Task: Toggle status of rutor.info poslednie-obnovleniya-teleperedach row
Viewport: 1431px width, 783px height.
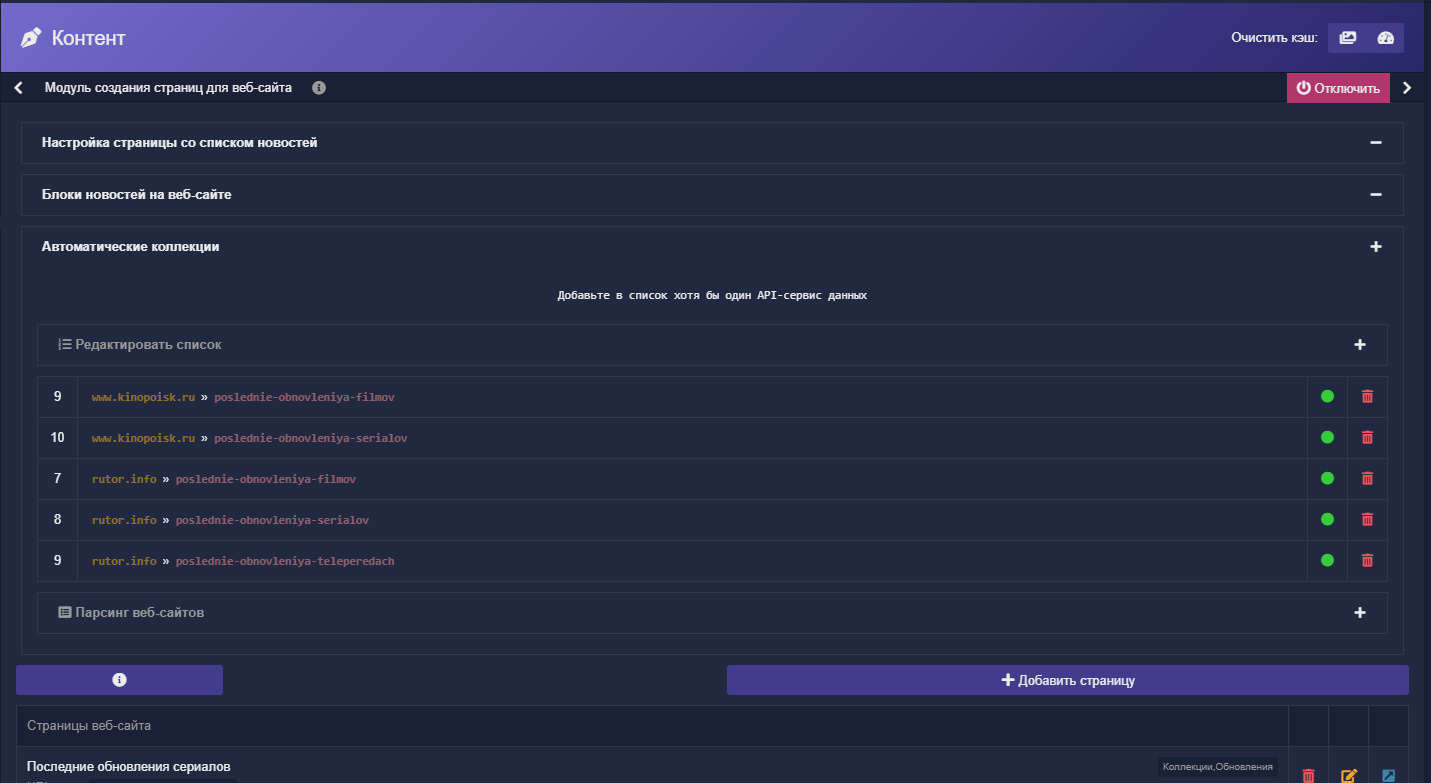Action: pyautogui.click(x=1327, y=561)
